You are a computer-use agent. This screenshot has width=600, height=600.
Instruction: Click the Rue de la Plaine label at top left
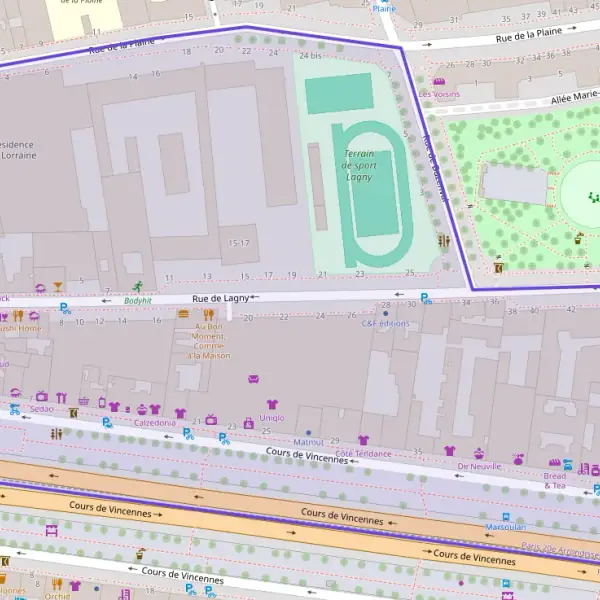pyautogui.click(x=122, y=43)
